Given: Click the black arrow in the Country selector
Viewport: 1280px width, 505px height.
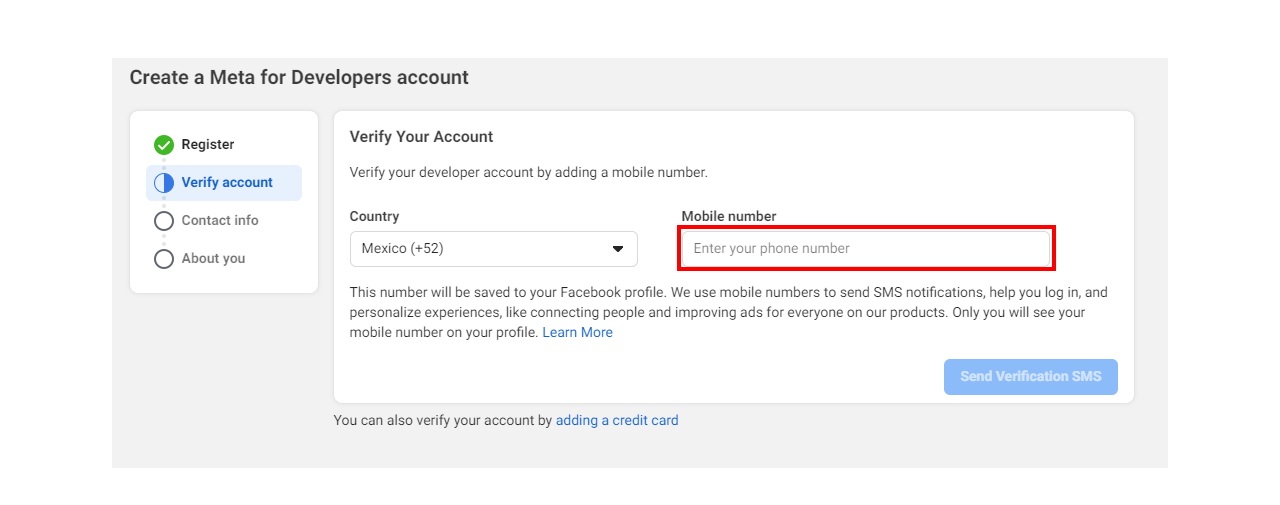Looking at the screenshot, I should [618, 249].
